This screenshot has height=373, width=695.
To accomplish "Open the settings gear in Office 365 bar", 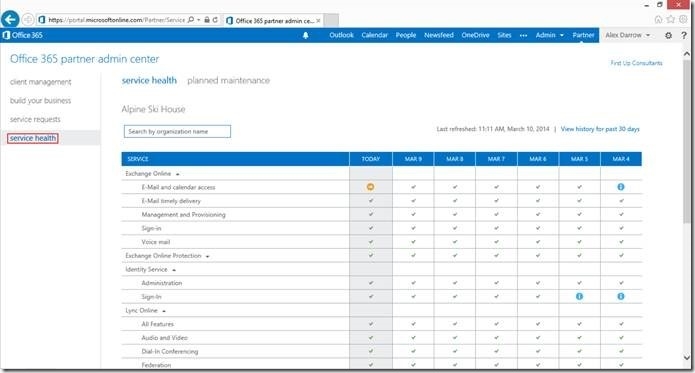I will point(668,35).
